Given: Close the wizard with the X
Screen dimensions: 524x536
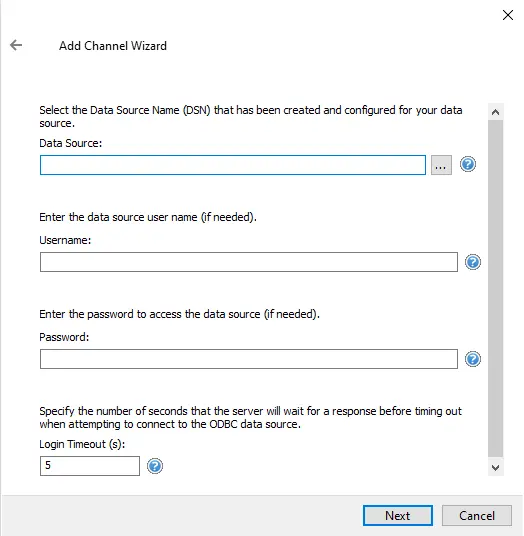Looking at the screenshot, I should pos(508,15).
